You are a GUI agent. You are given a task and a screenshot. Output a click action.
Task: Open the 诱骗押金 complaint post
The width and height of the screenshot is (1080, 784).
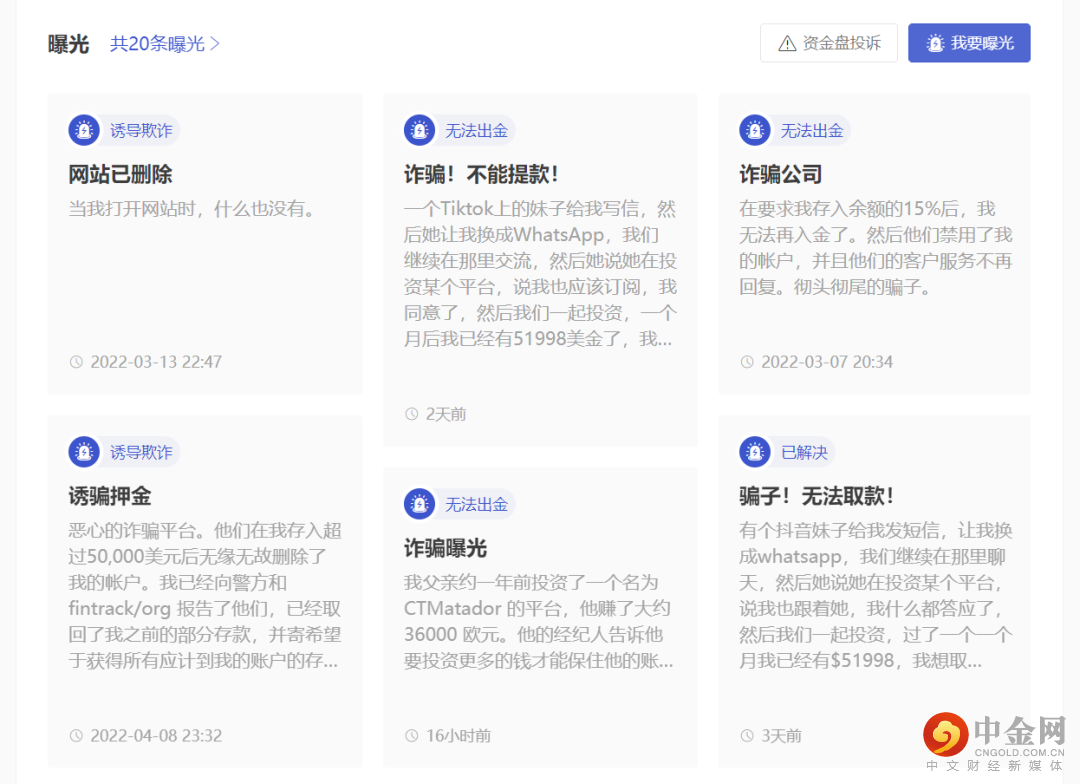[108, 495]
